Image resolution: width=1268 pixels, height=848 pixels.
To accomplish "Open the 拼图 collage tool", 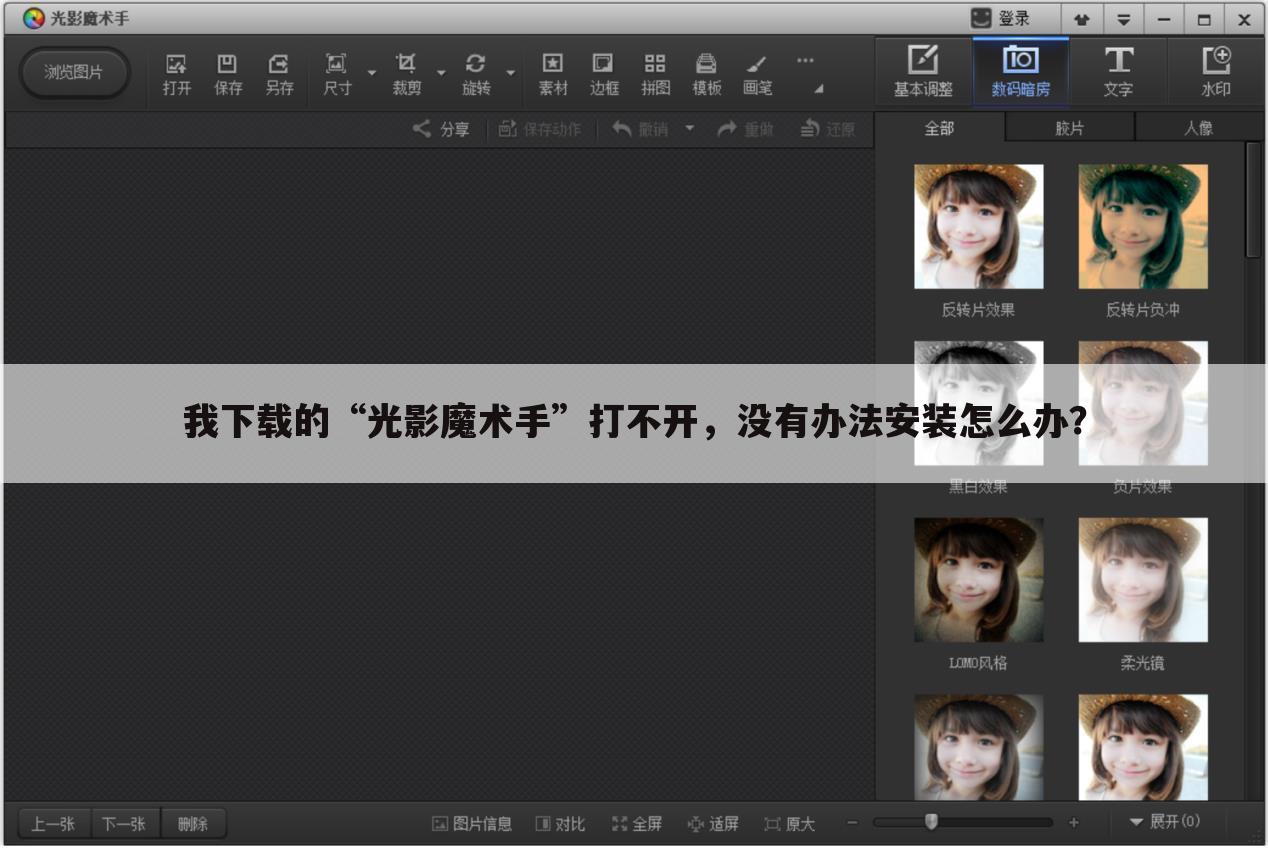I will 655,74.
